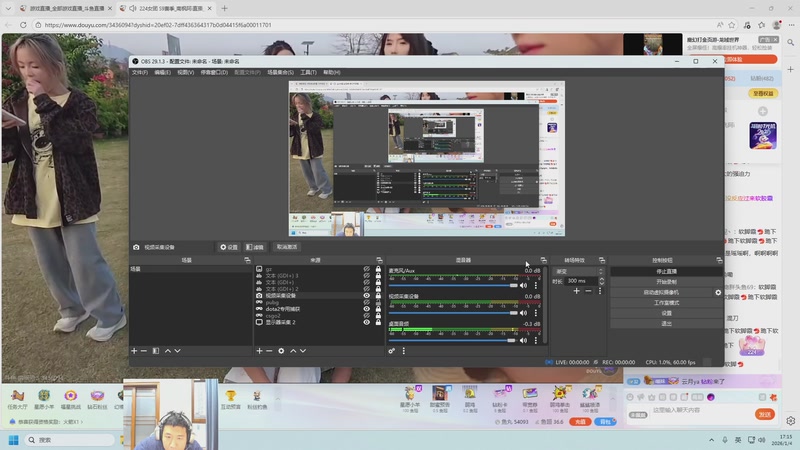Add a transition with plus icon
800x450 pixels.
coord(577,291)
